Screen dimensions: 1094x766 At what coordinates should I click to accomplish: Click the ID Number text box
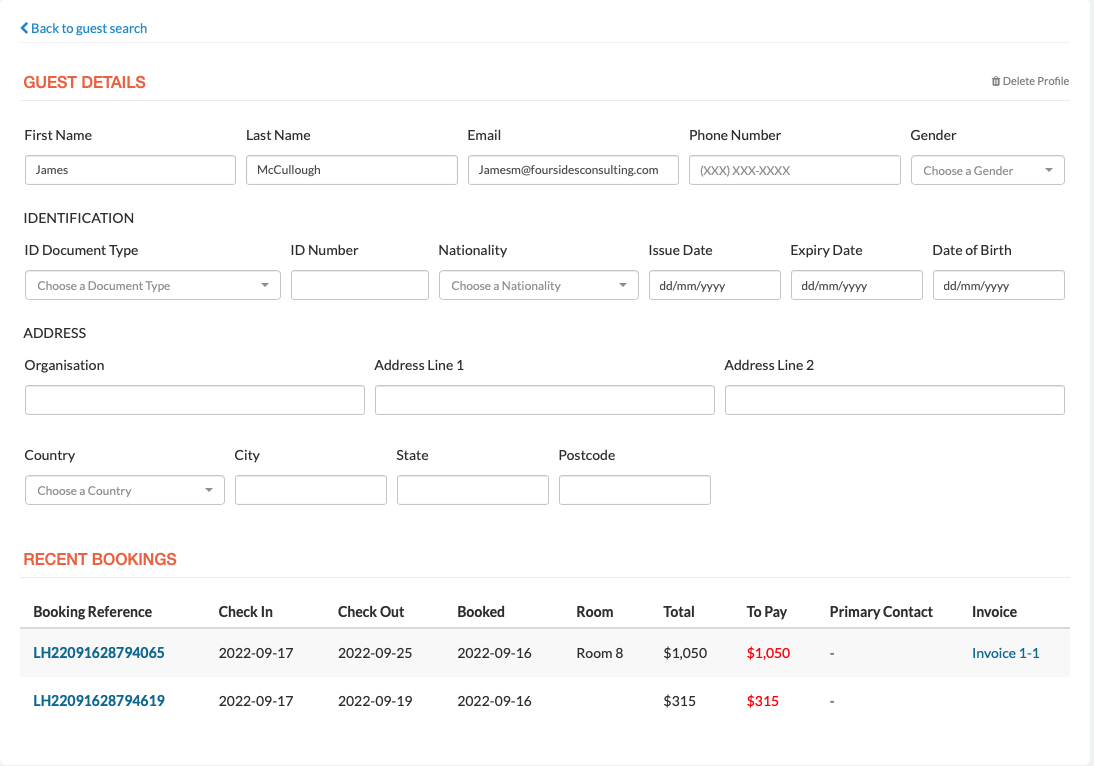pos(359,285)
